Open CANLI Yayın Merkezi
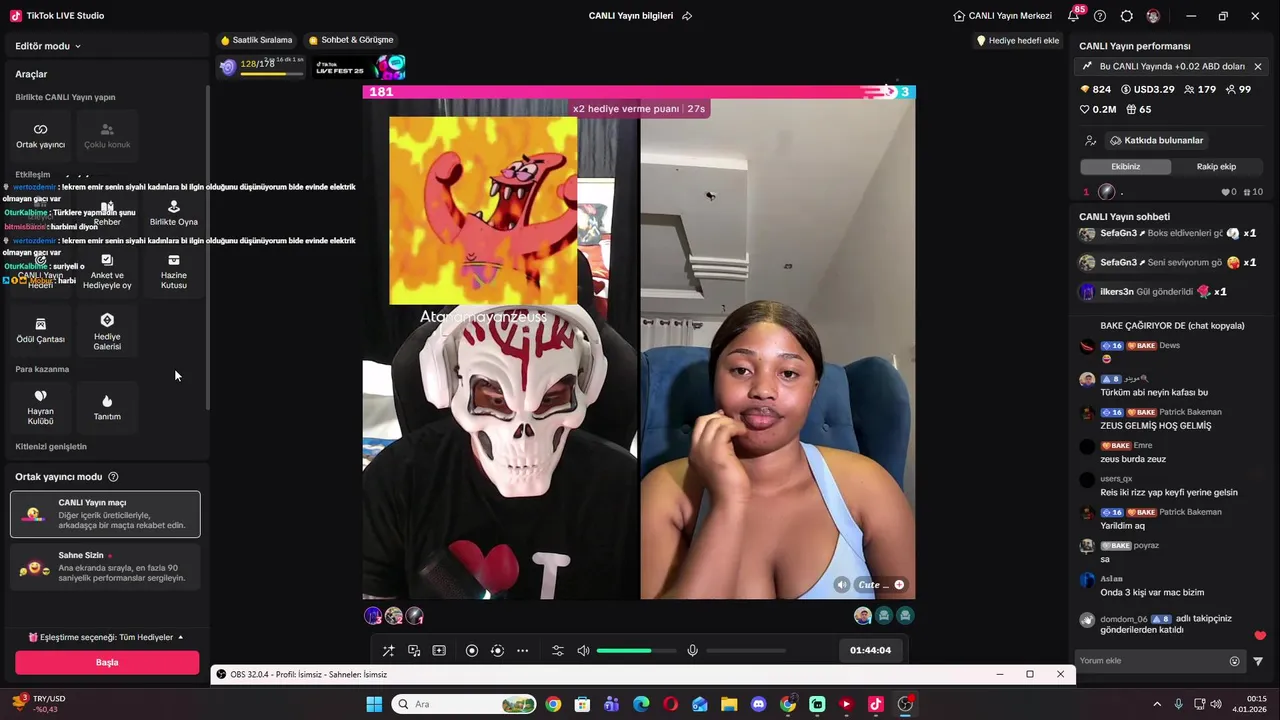The width and height of the screenshot is (1280, 720). click(1002, 16)
